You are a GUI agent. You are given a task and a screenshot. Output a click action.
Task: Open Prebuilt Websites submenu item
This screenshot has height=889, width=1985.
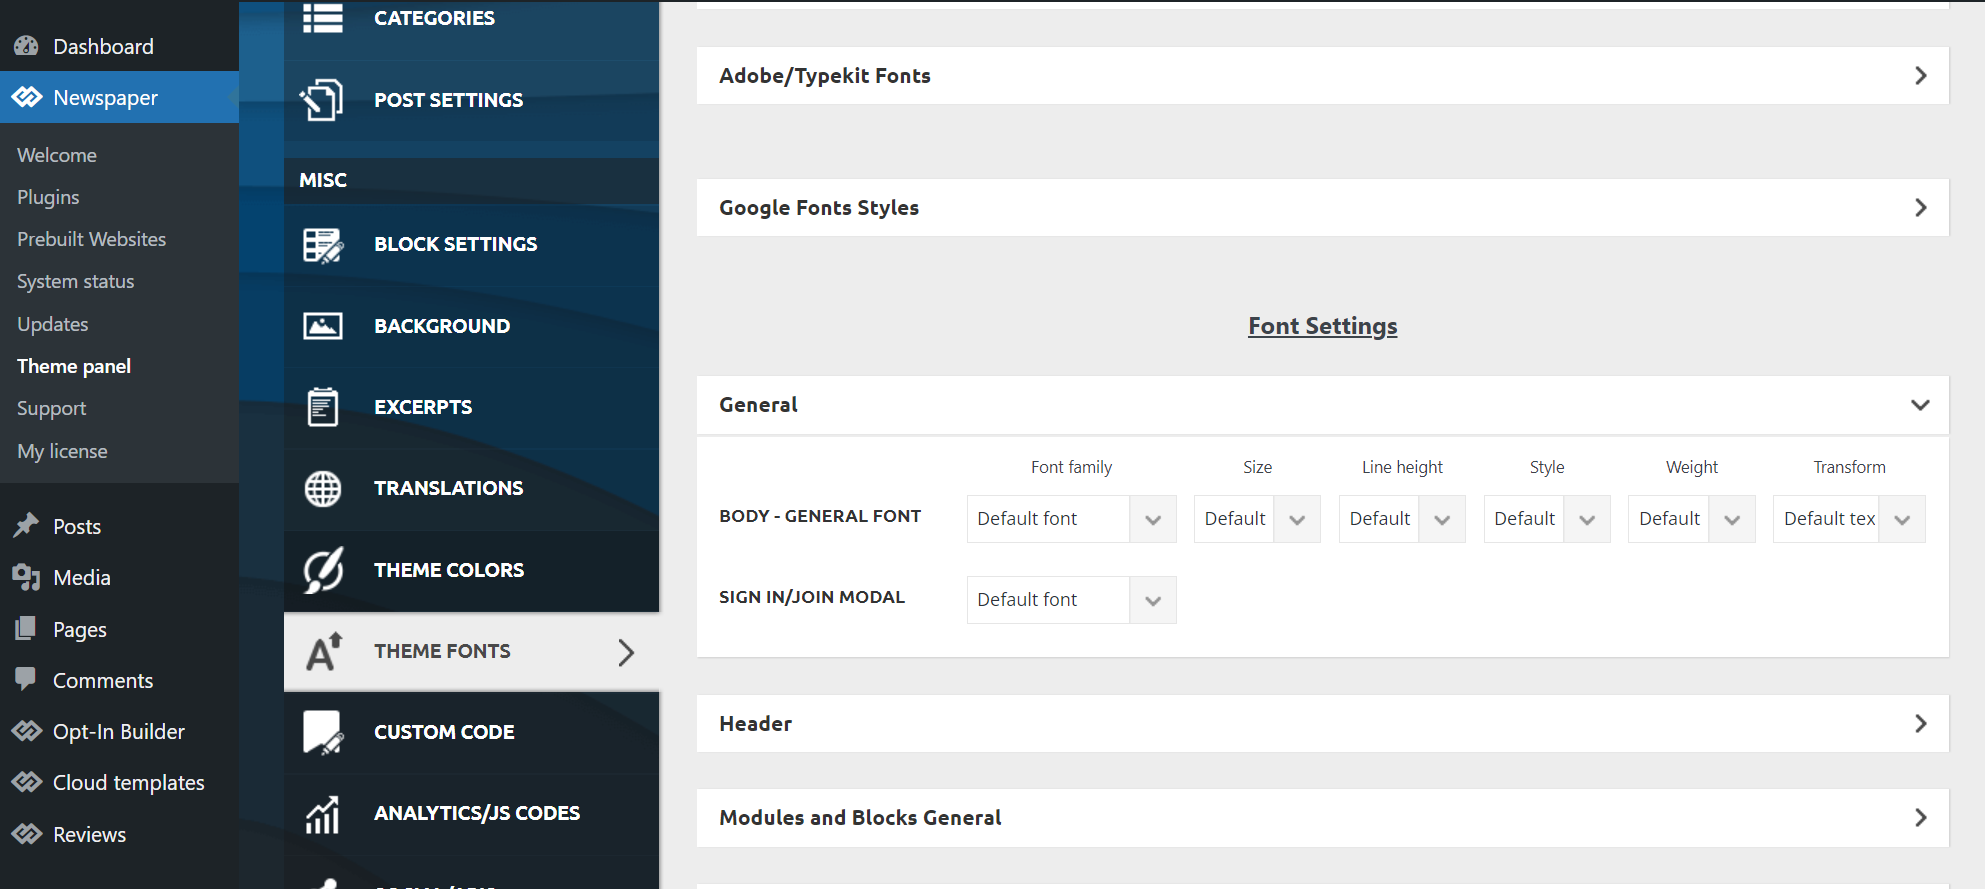click(91, 239)
